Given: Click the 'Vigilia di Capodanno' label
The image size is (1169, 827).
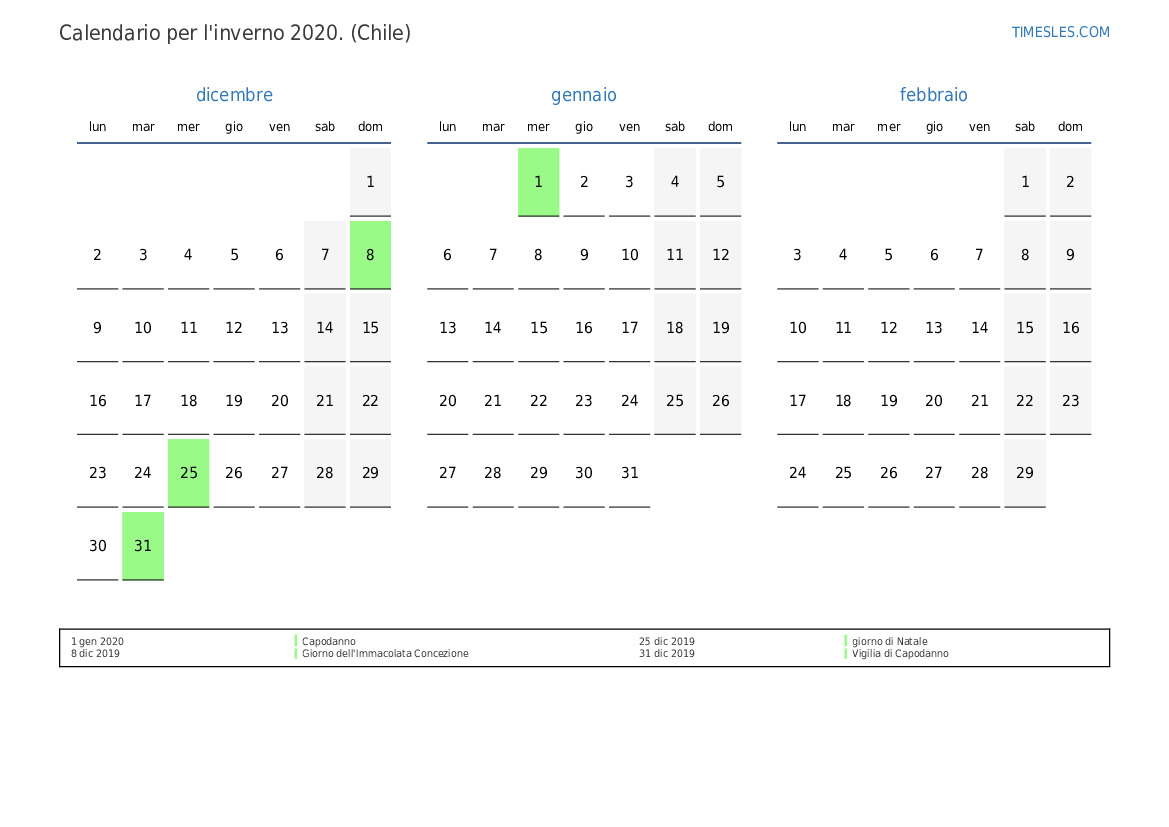Looking at the screenshot, I should click(x=900, y=653).
